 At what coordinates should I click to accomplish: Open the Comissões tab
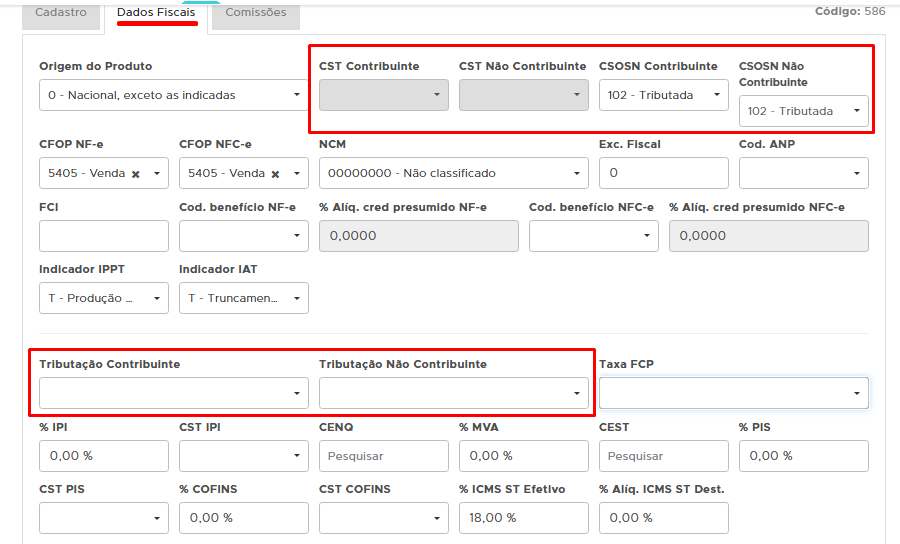255,13
